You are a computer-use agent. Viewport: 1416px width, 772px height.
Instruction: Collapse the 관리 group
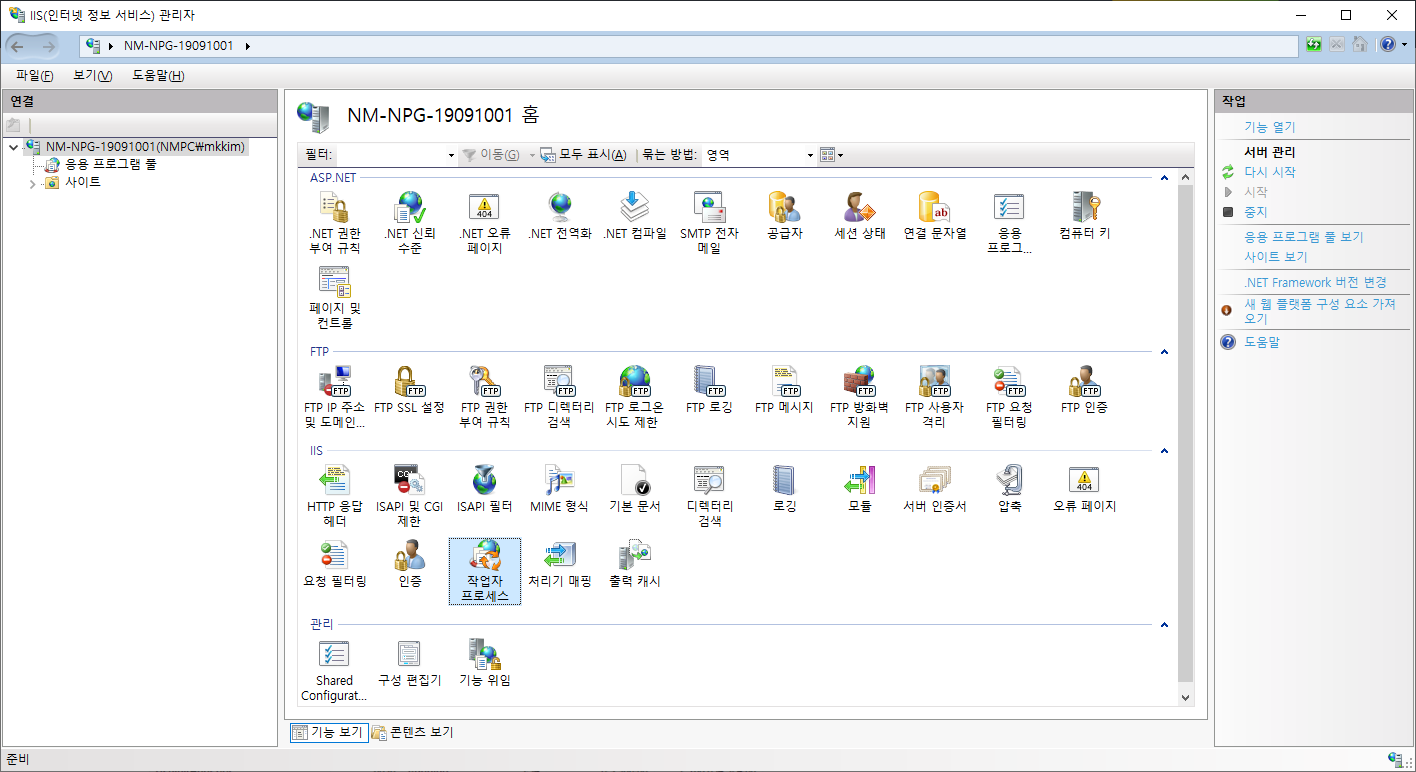point(1163,625)
